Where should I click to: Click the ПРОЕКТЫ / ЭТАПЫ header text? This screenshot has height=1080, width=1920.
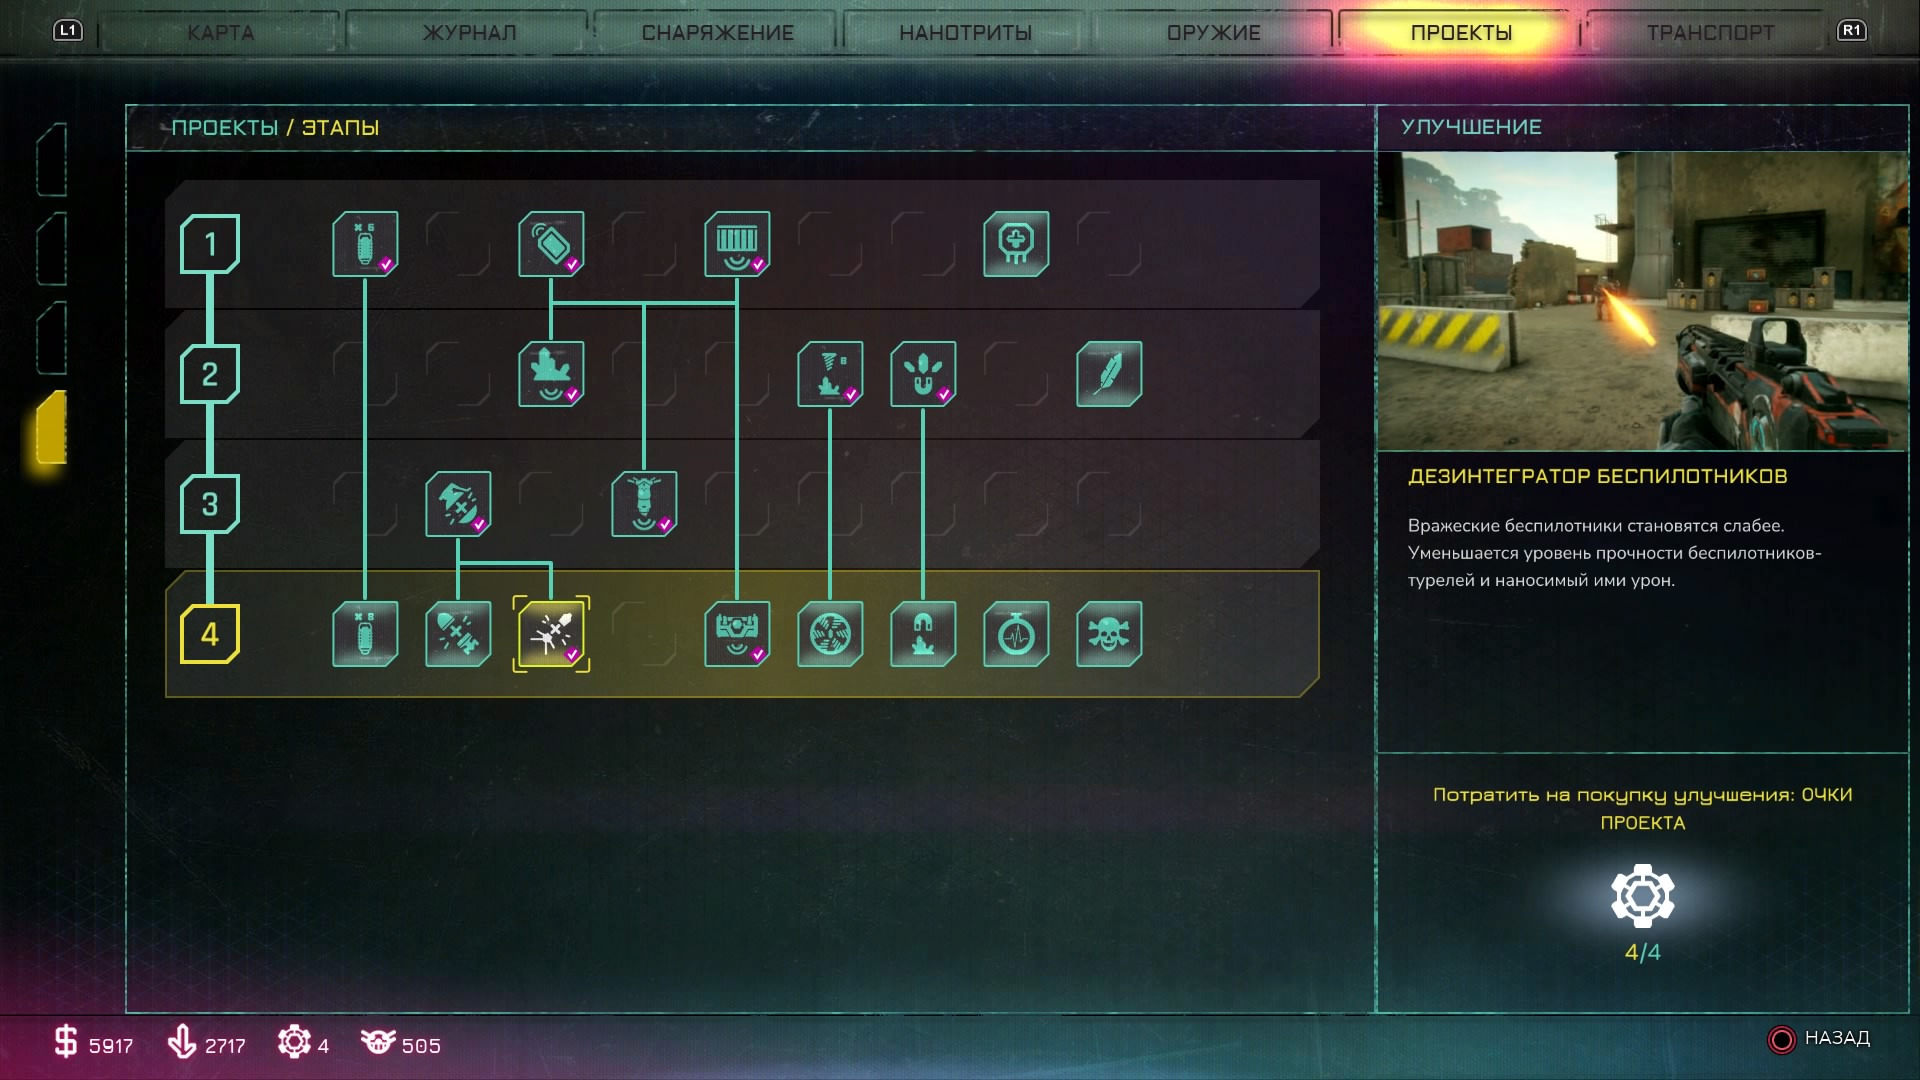pos(275,128)
